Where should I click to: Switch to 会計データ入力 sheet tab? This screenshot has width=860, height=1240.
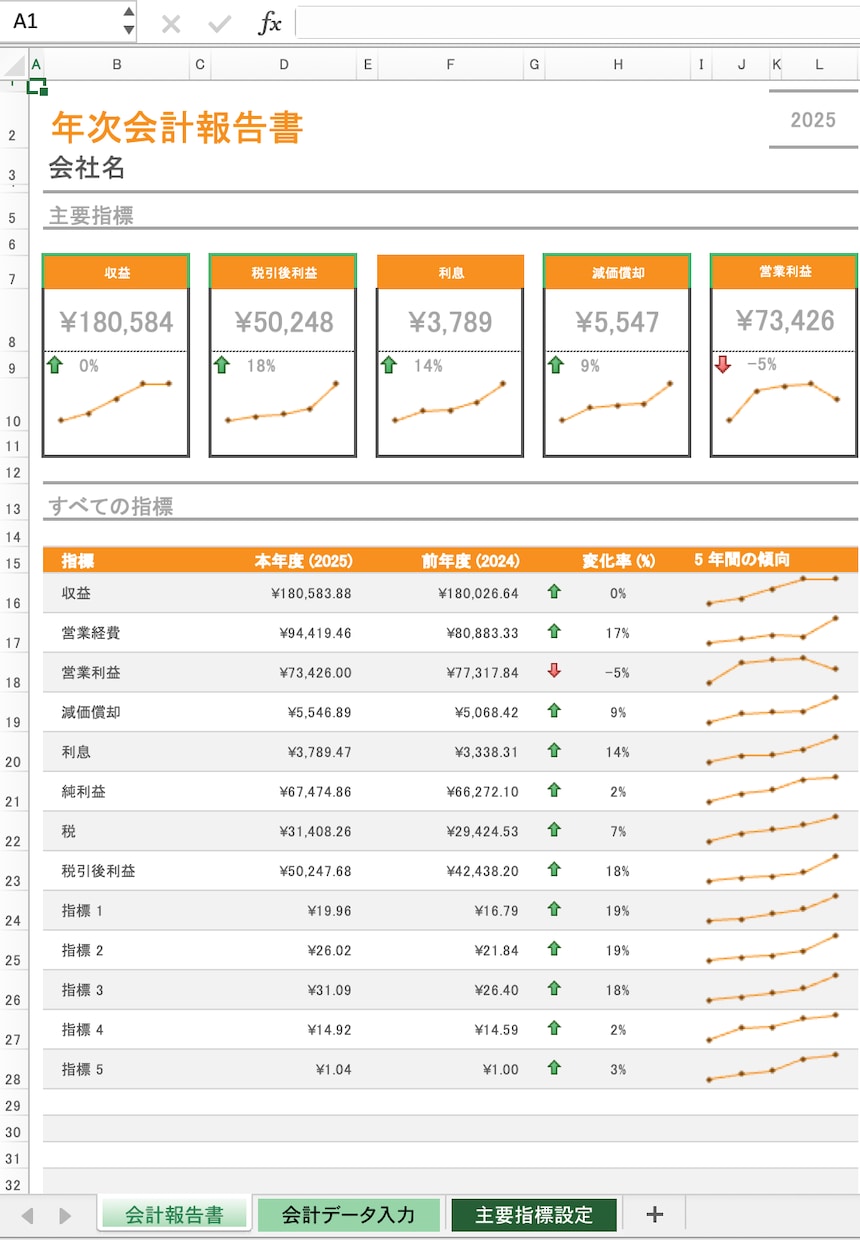348,1215
